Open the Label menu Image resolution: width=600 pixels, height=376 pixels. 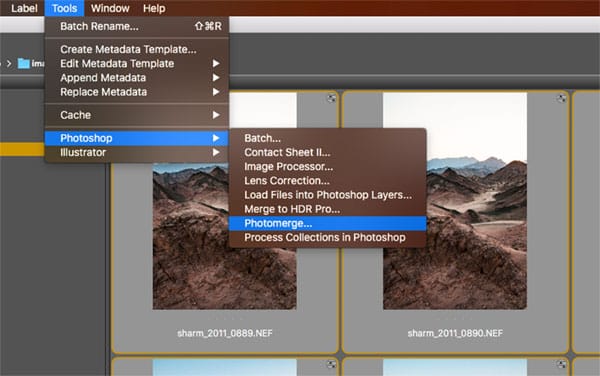(x=24, y=8)
